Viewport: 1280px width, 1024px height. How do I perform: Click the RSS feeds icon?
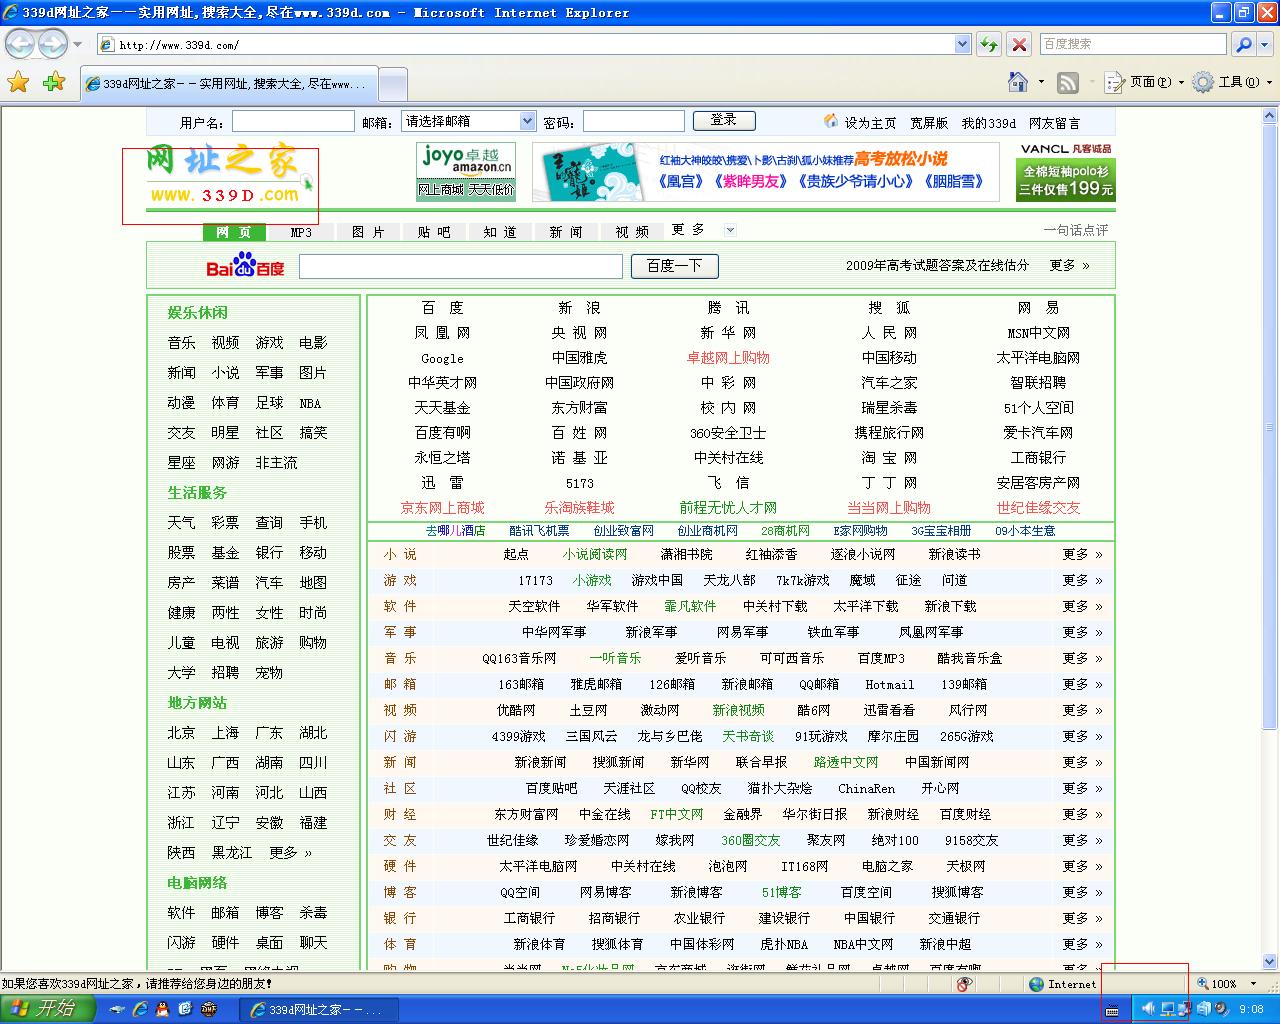1068,82
